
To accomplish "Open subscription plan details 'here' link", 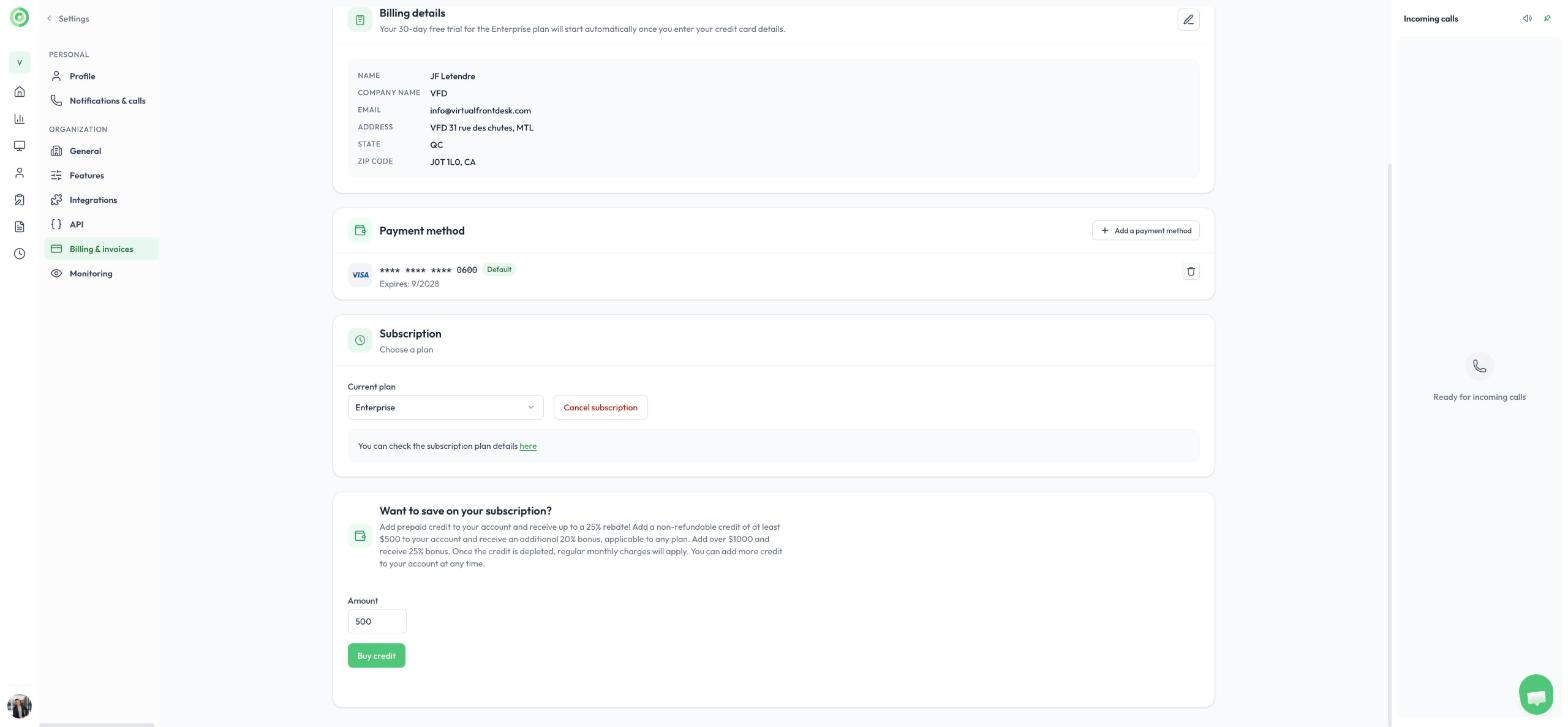I will pos(528,446).
